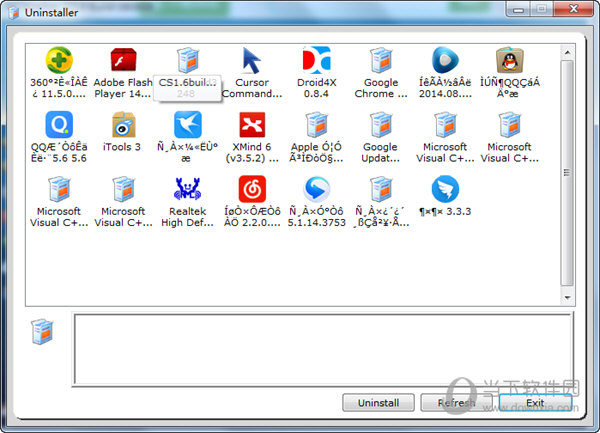
Task: Click the vertical scrollbar thumb in program list
Action: [x=567, y=173]
